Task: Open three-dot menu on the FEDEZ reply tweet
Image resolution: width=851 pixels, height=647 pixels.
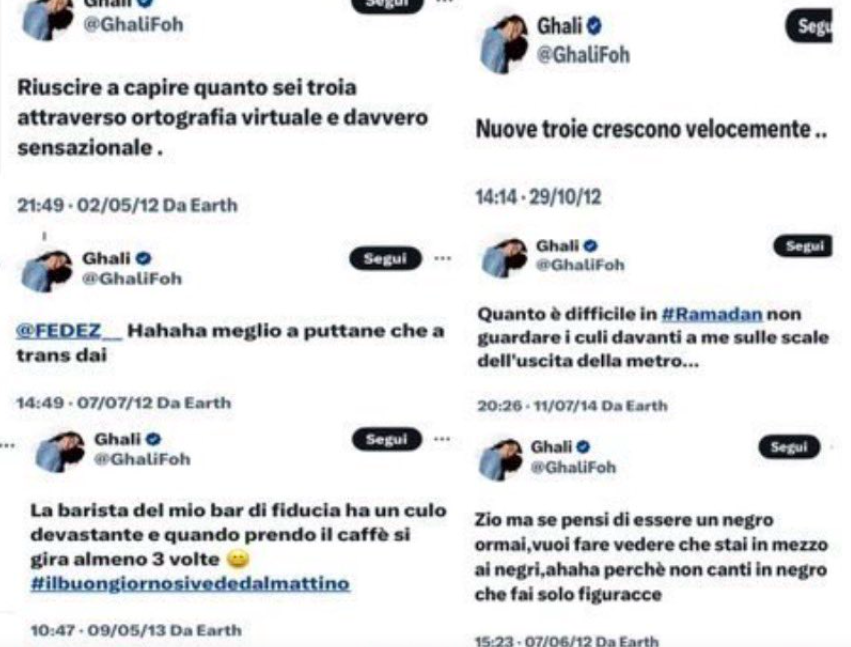Action: tap(443, 258)
